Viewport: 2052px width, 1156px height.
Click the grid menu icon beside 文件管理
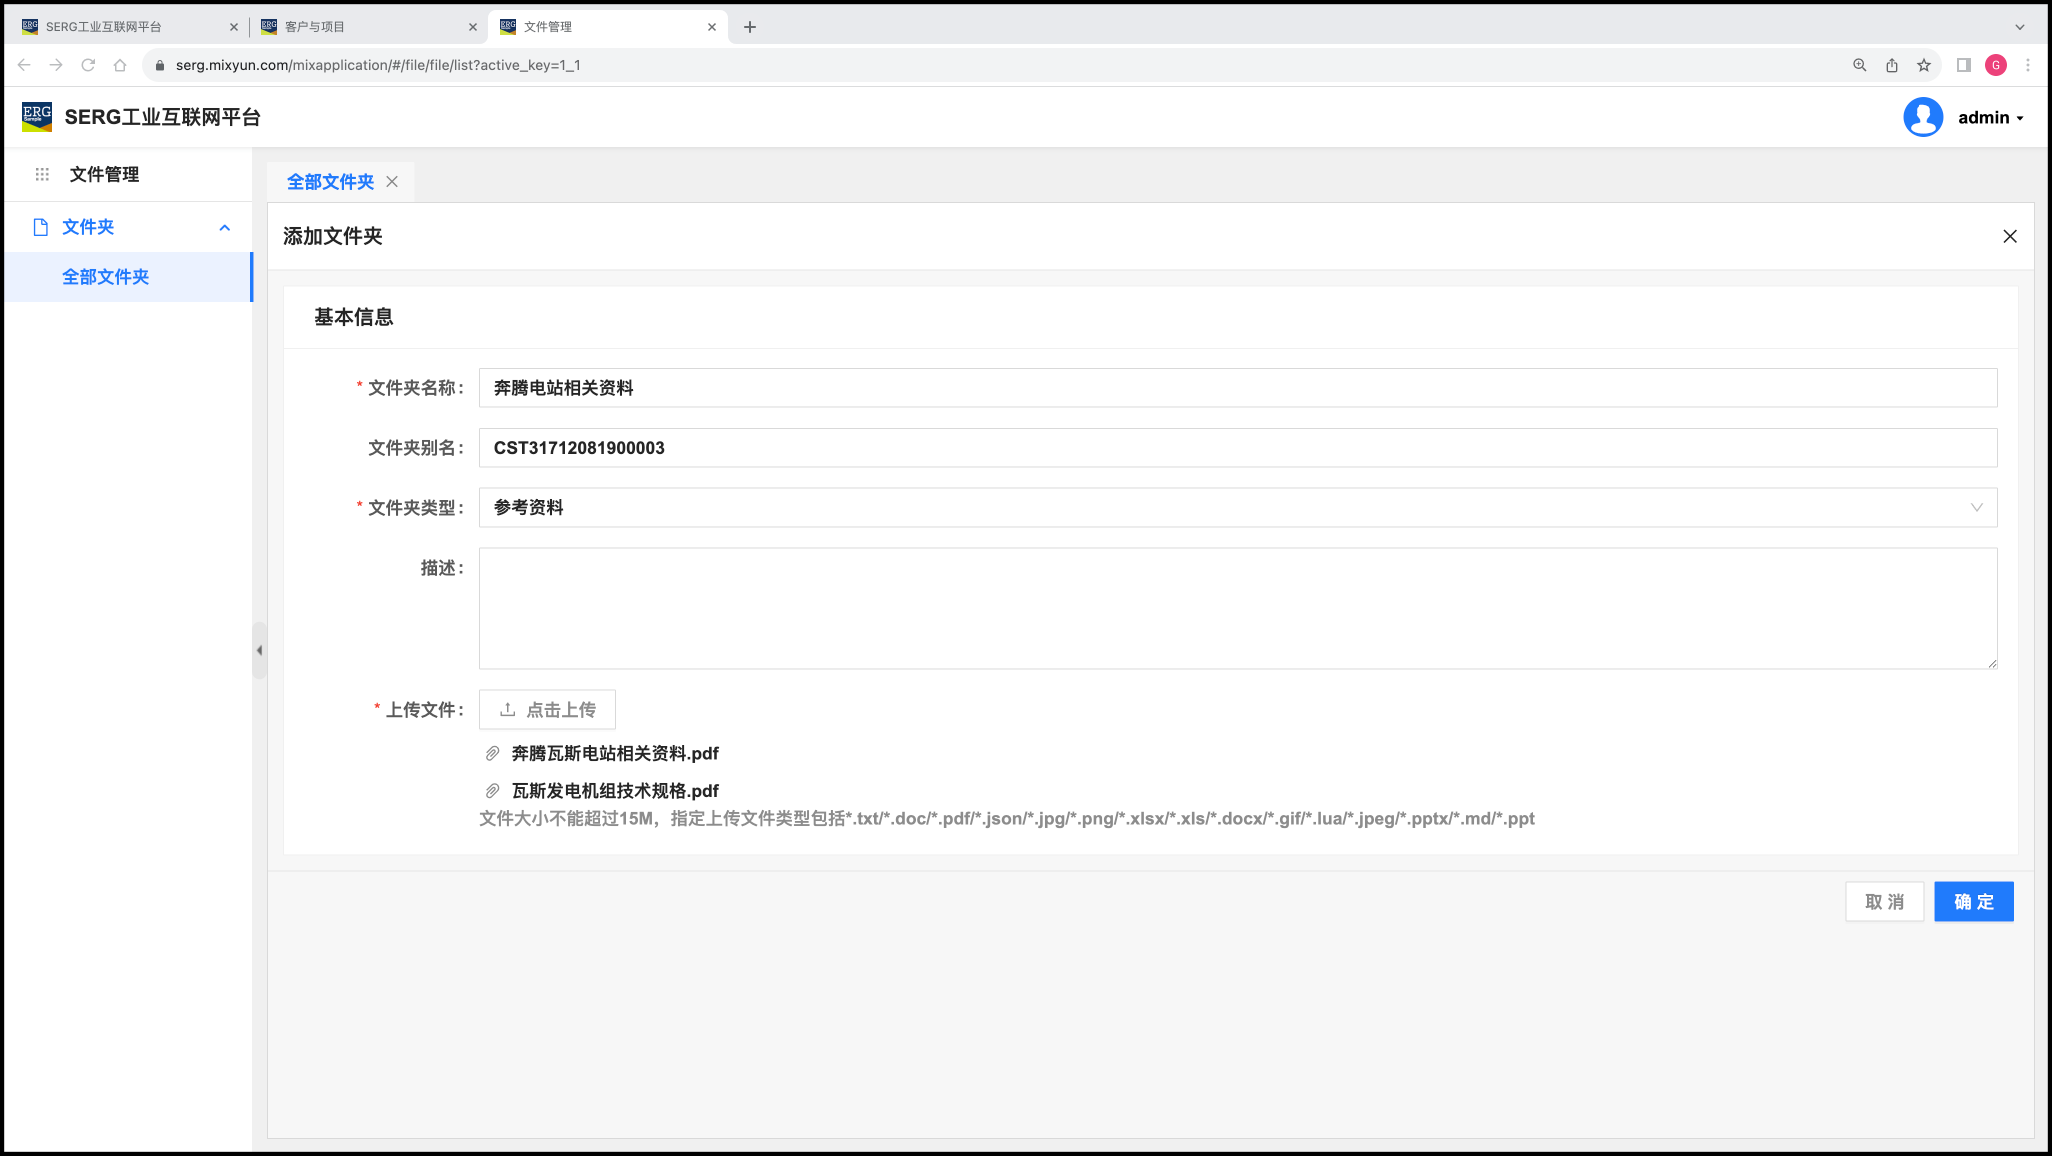click(x=42, y=174)
